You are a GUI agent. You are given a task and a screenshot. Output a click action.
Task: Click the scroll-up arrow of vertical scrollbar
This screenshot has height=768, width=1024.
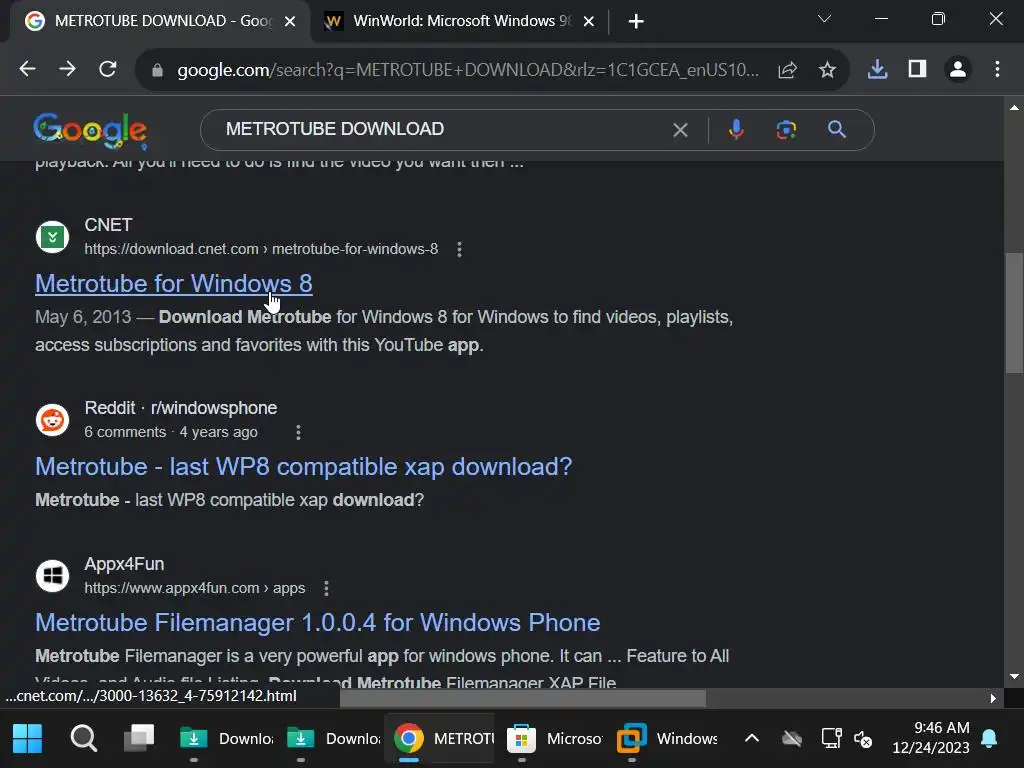1014,108
